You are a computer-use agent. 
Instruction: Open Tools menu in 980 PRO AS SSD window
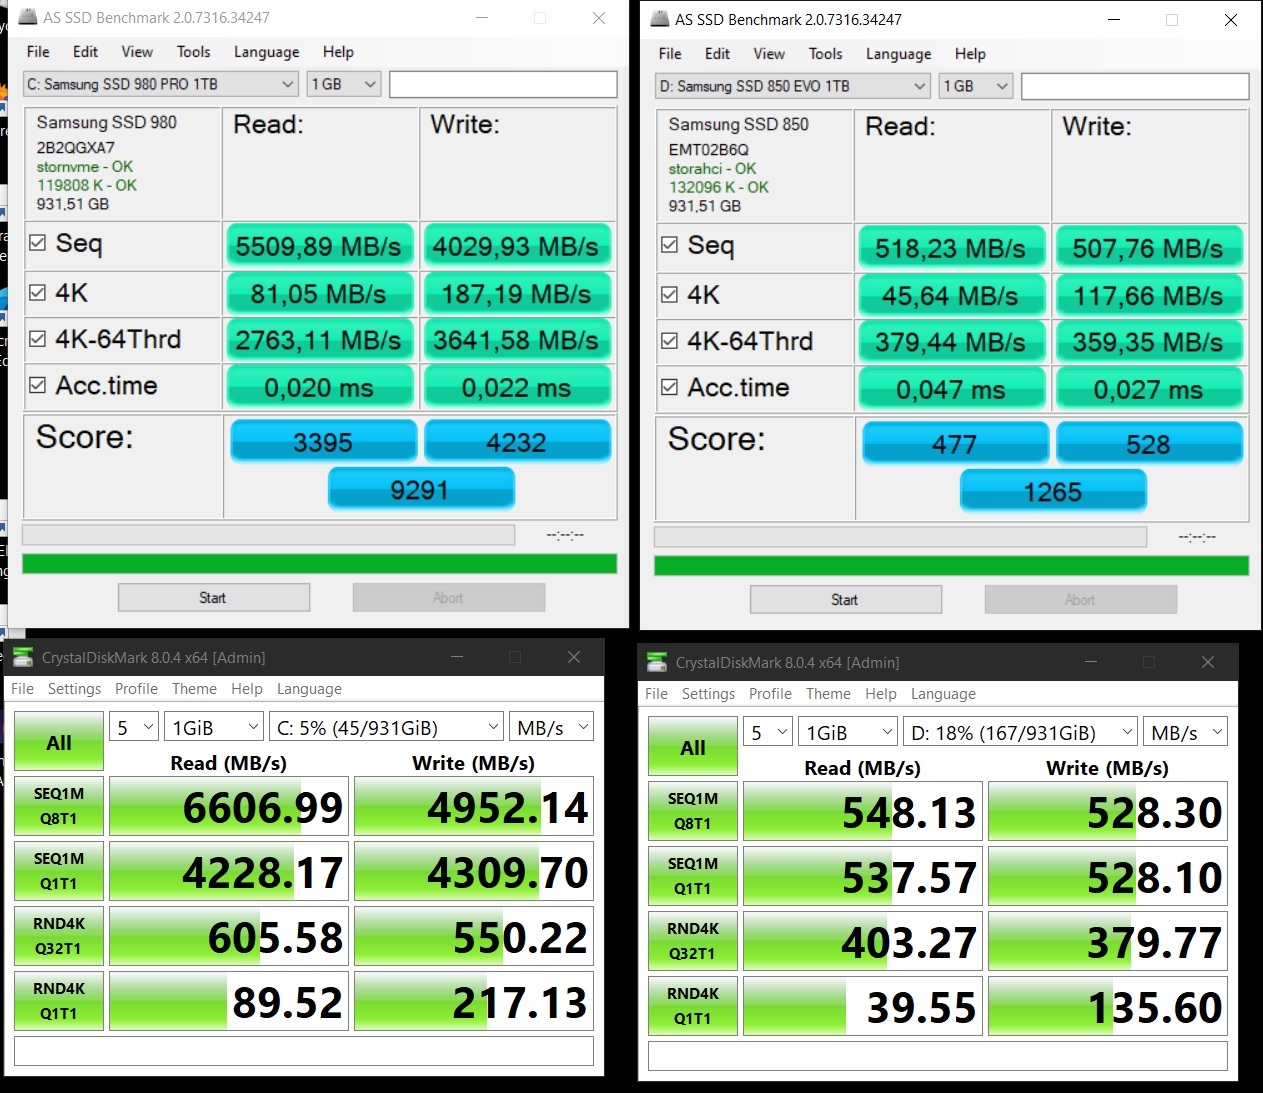[193, 52]
